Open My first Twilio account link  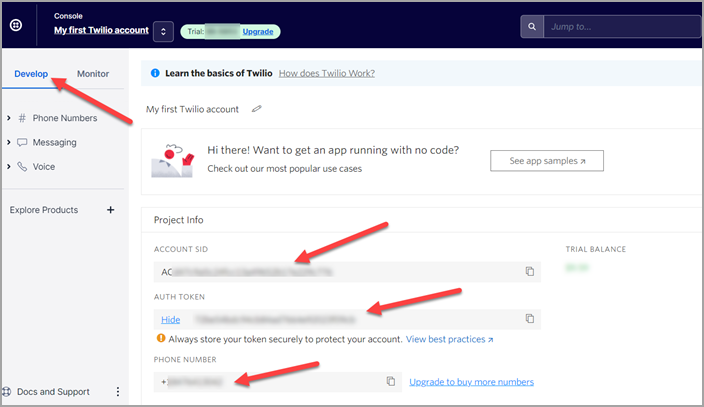[101, 30]
